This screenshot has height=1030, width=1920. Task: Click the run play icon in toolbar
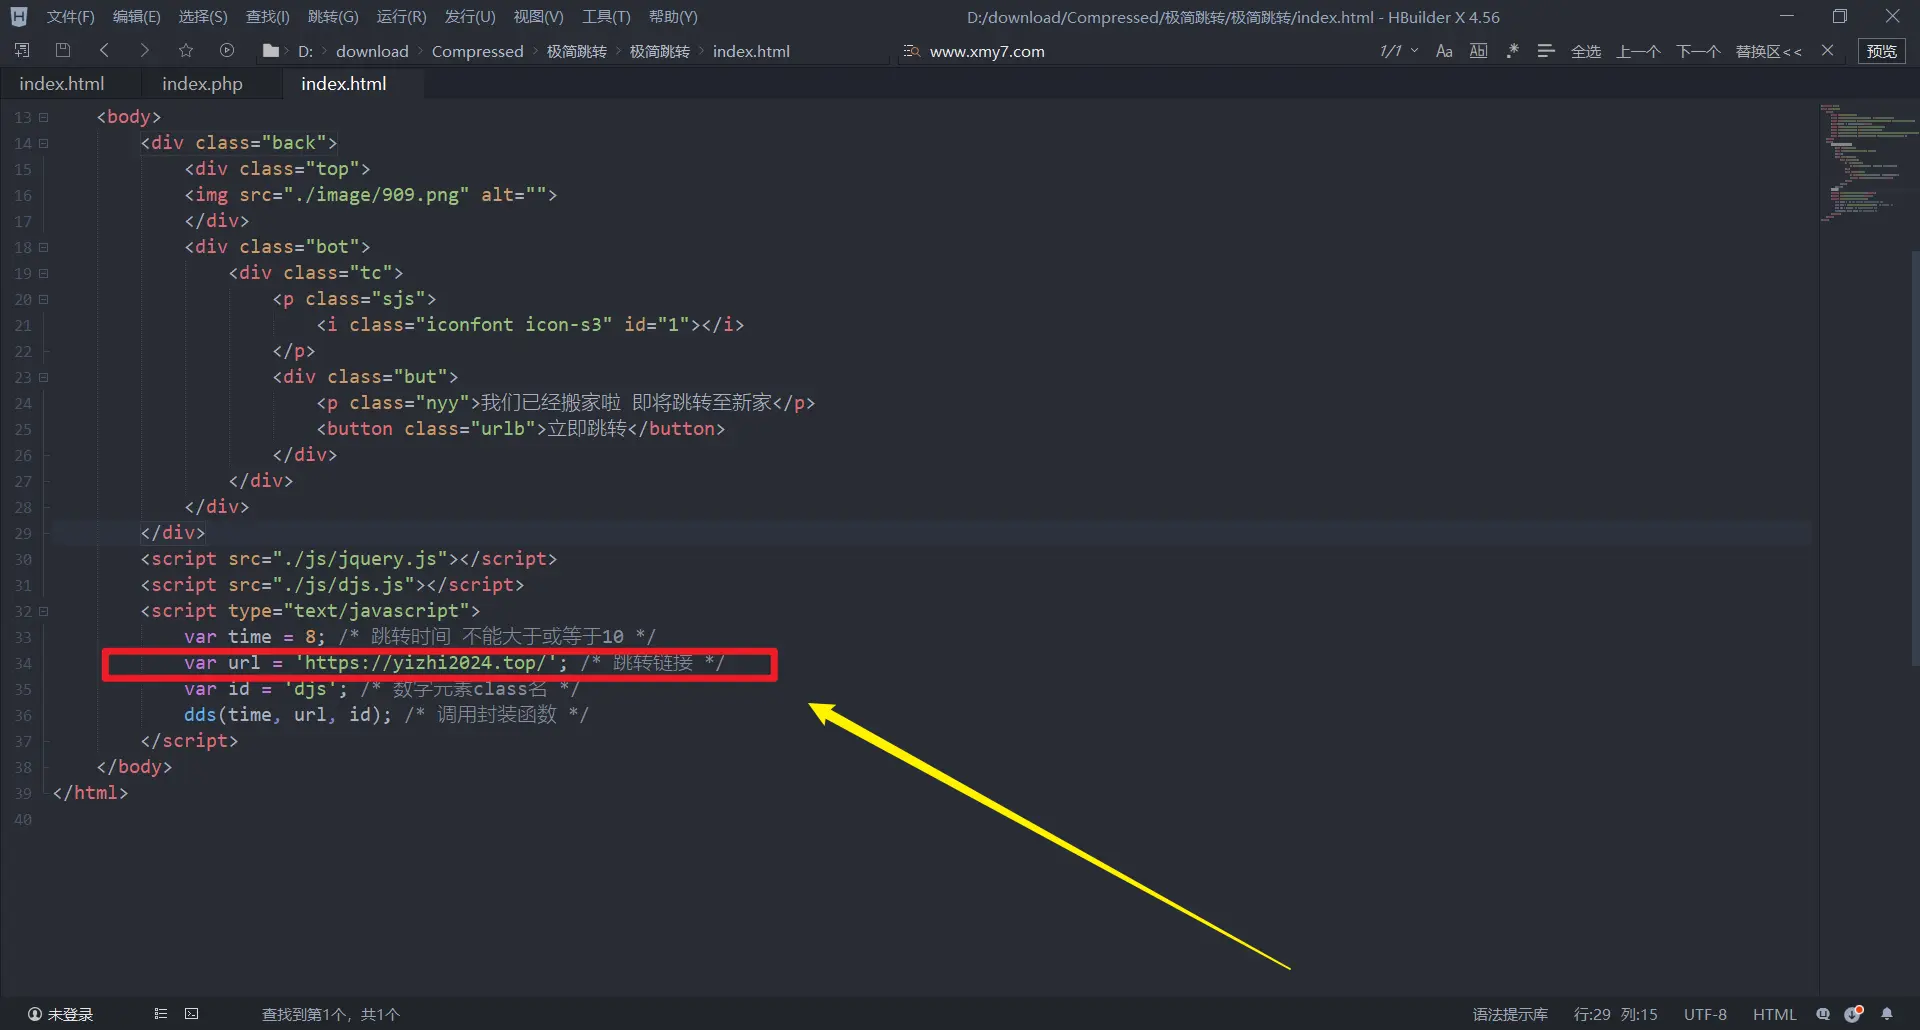(x=227, y=51)
